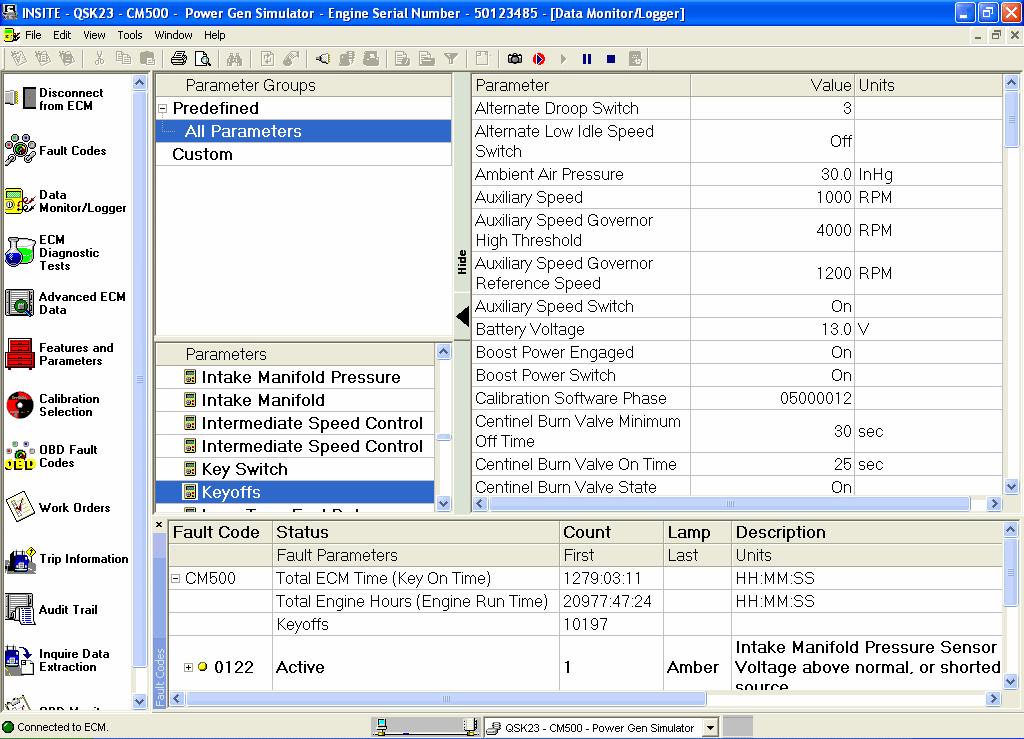Open ECM Diagnostic Tests in the sidebar
The height and width of the screenshot is (739, 1024).
(x=52, y=252)
